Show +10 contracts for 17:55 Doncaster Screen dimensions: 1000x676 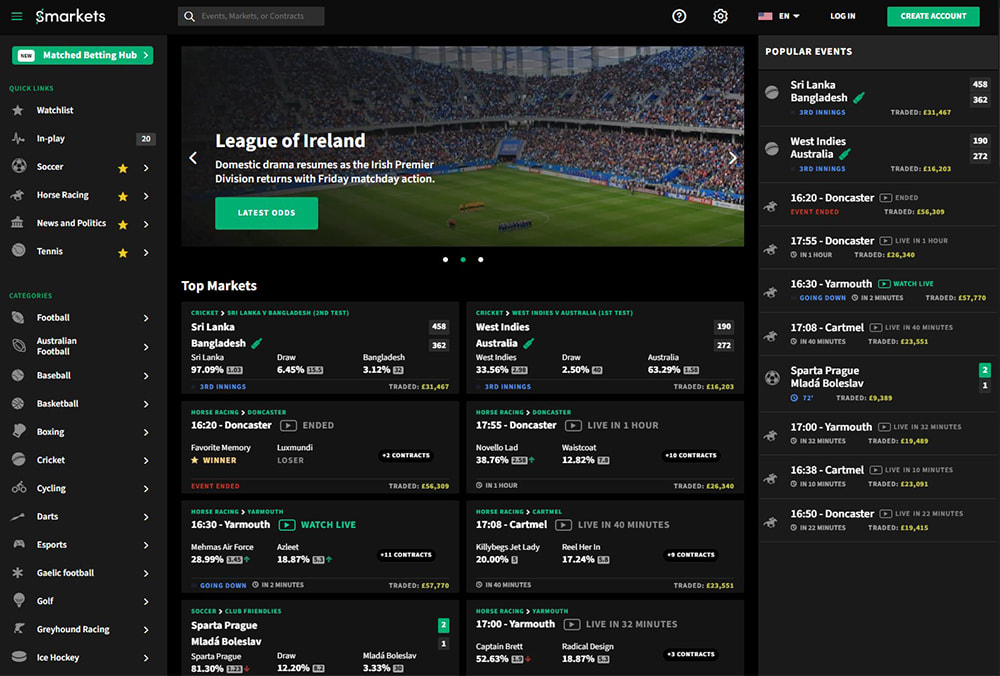pyautogui.click(x=691, y=455)
